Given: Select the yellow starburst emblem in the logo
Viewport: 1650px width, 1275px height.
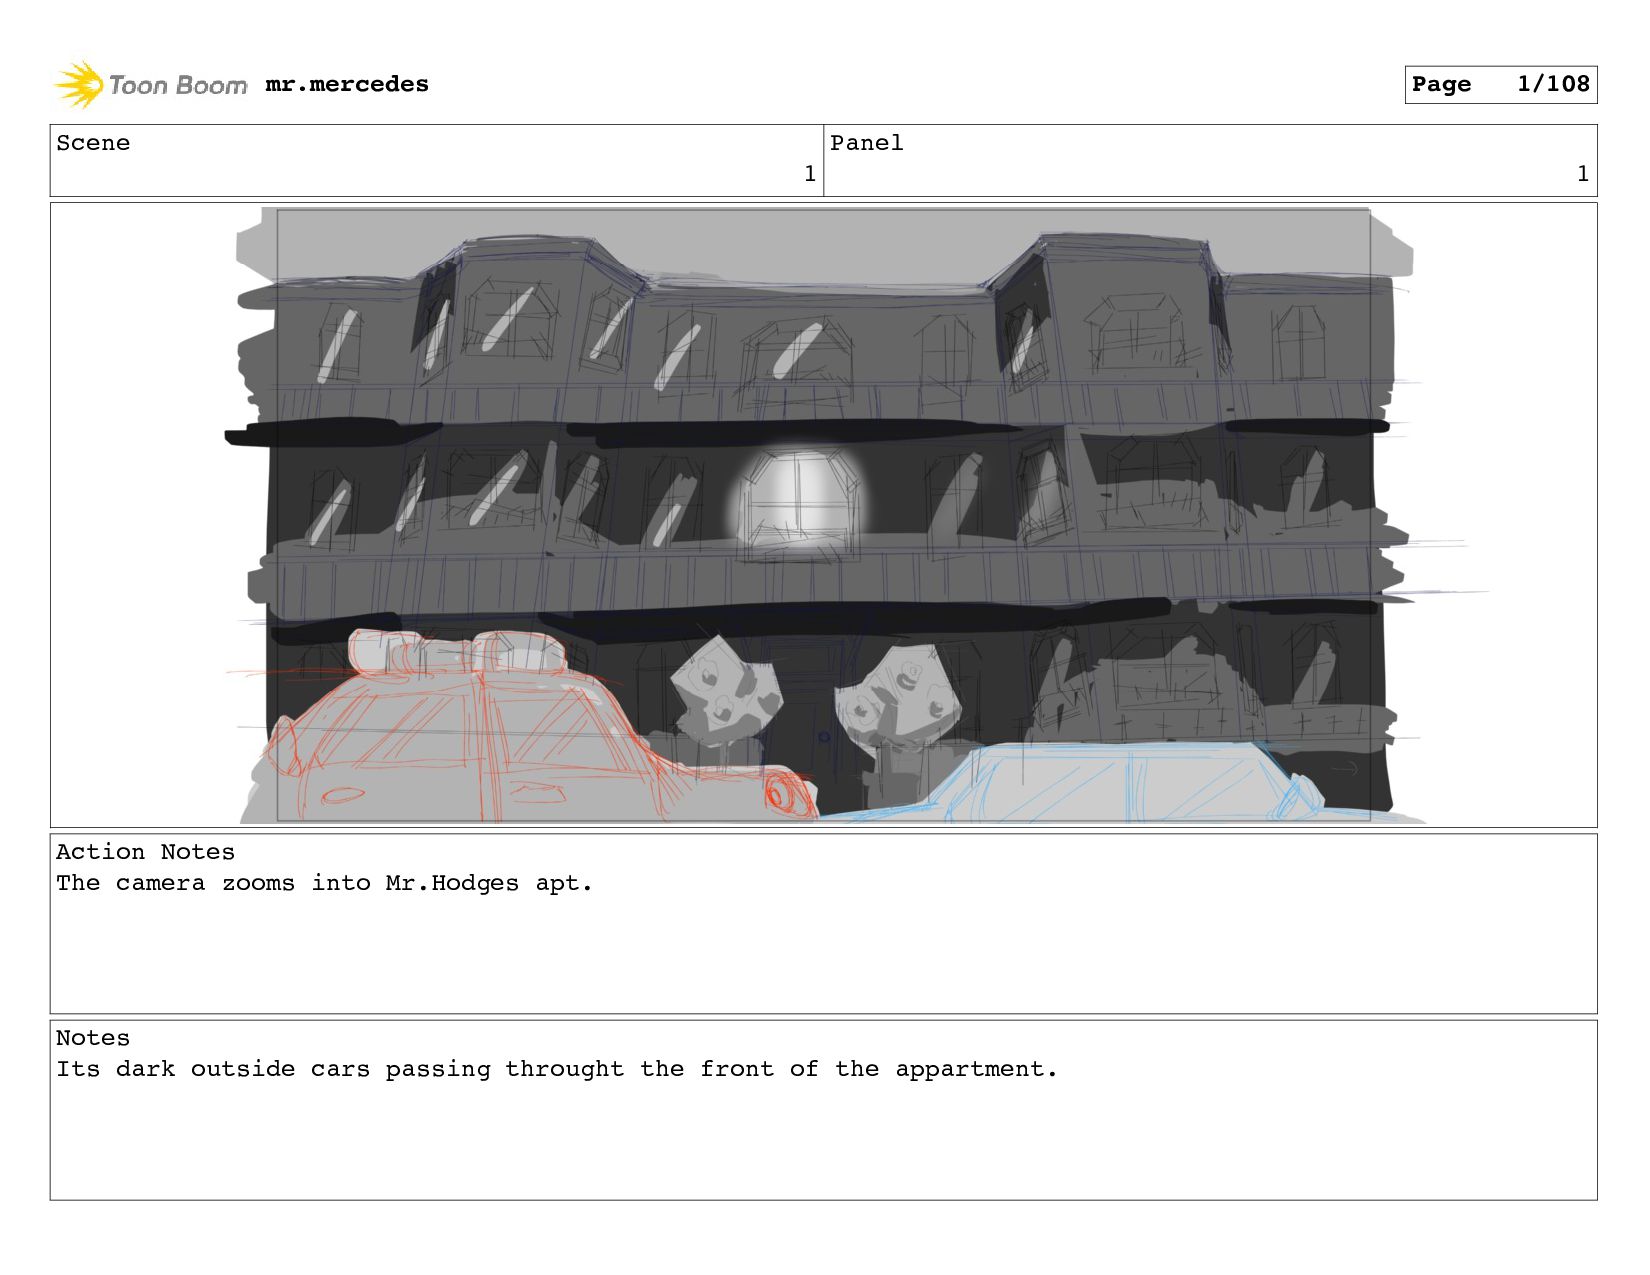Looking at the screenshot, I should tap(80, 84).
